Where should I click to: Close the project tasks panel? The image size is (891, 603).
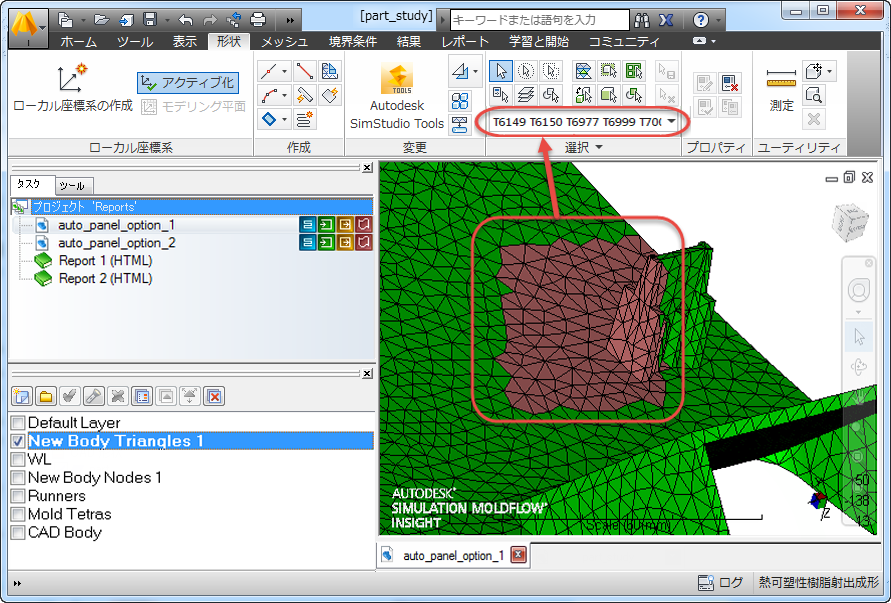click(x=368, y=167)
